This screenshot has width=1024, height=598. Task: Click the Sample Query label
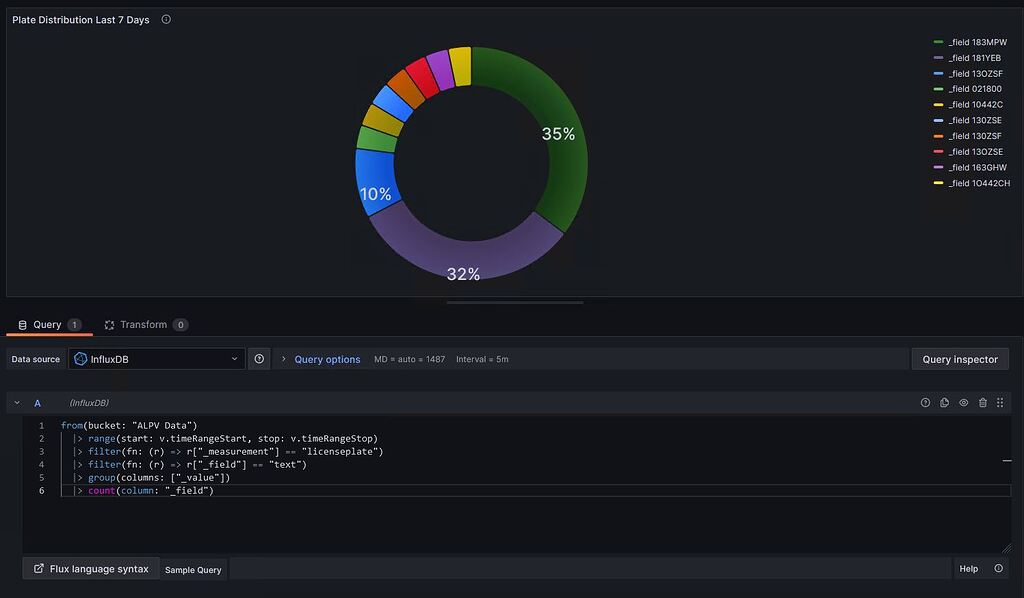193,569
